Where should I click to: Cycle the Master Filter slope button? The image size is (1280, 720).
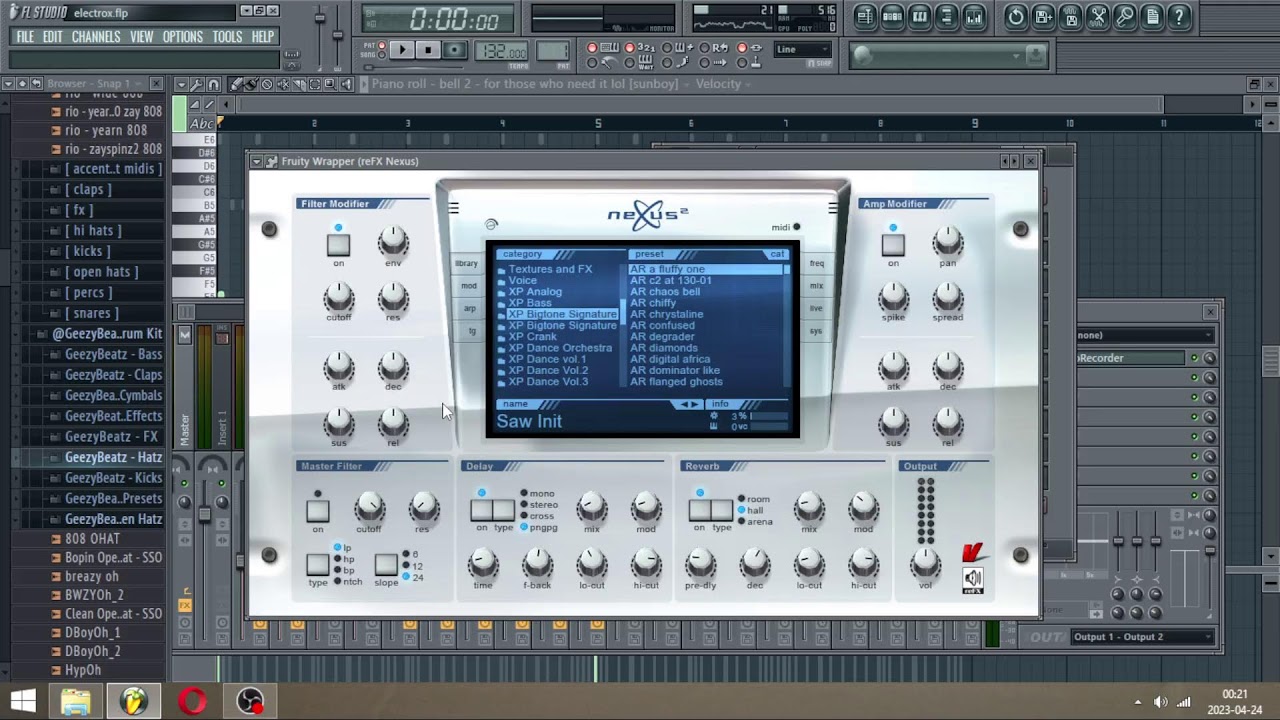[386, 565]
